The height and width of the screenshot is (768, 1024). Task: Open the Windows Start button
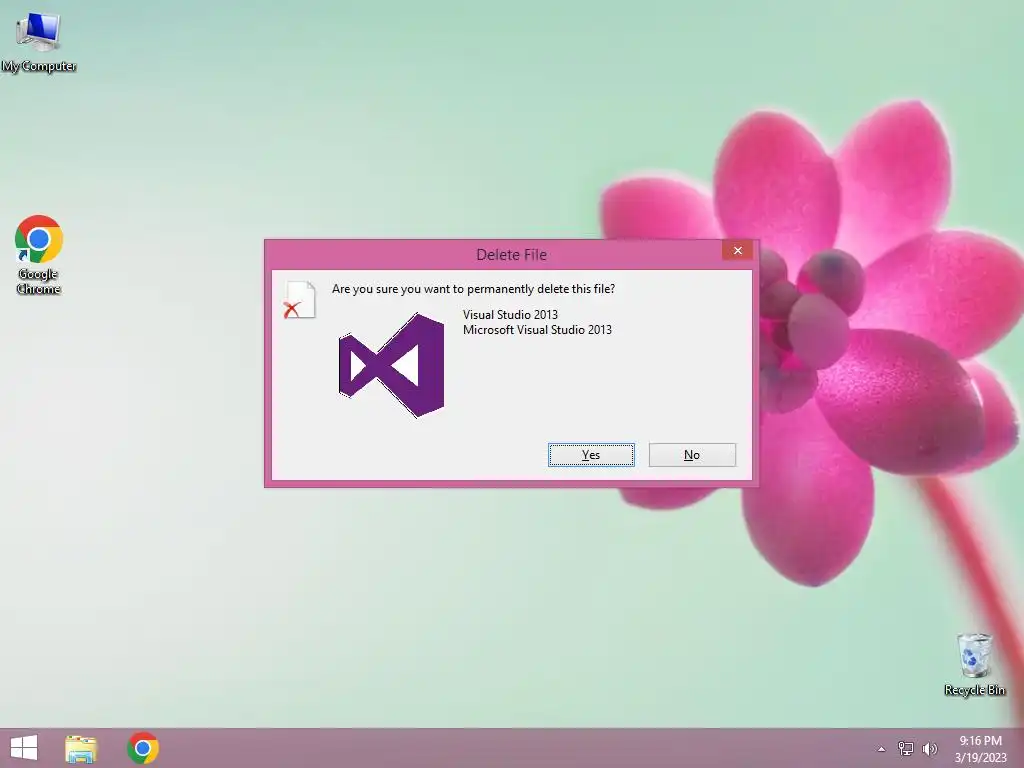point(24,748)
